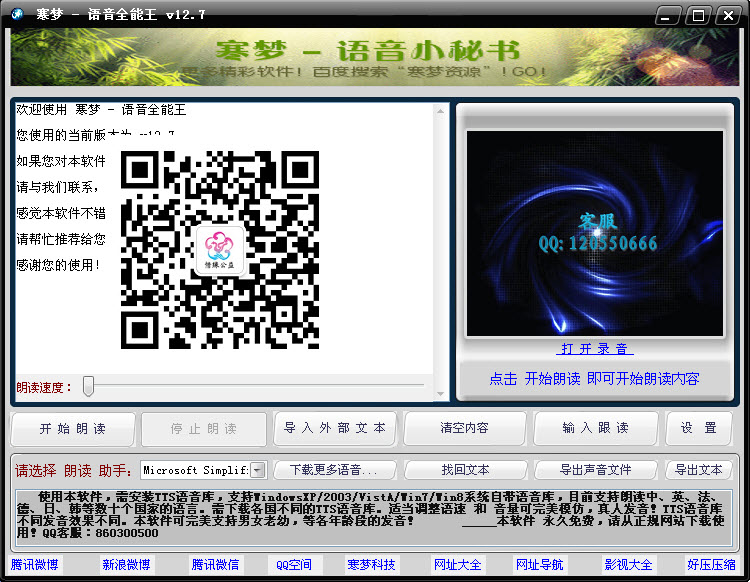750x582 pixels.
Task: Close the 语音全能王 window
Action: click(728, 15)
